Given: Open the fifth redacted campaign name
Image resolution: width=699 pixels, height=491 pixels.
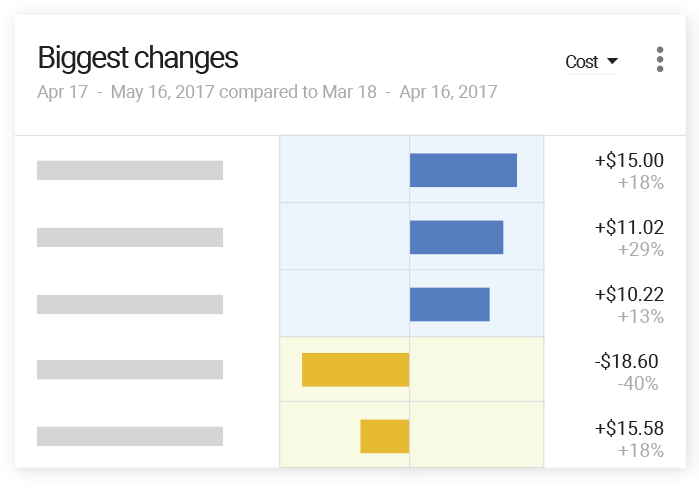Looking at the screenshot, I should point(130,436).
